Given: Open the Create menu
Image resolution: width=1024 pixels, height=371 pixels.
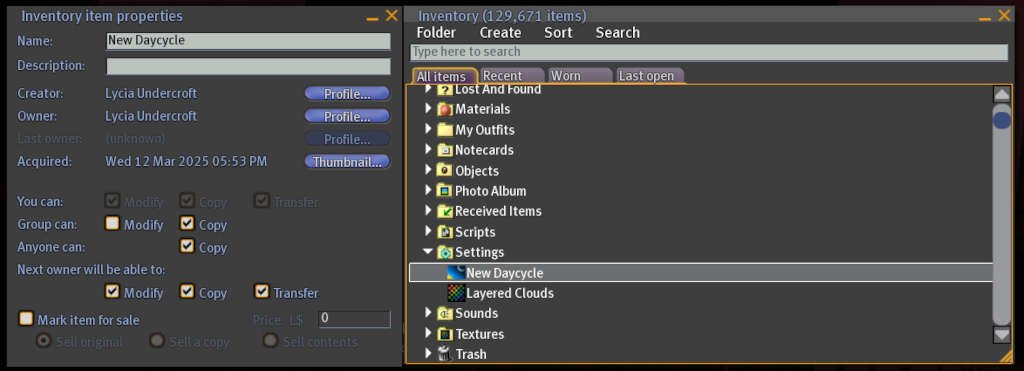Looking at the screenshot, I should 500,33.
